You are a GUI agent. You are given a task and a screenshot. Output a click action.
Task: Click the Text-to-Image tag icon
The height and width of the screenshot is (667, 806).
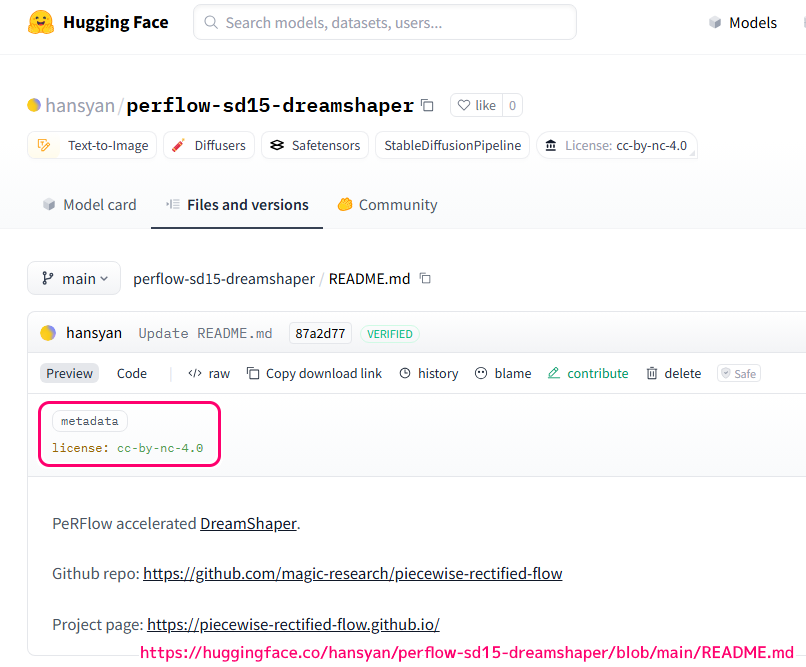44,145
